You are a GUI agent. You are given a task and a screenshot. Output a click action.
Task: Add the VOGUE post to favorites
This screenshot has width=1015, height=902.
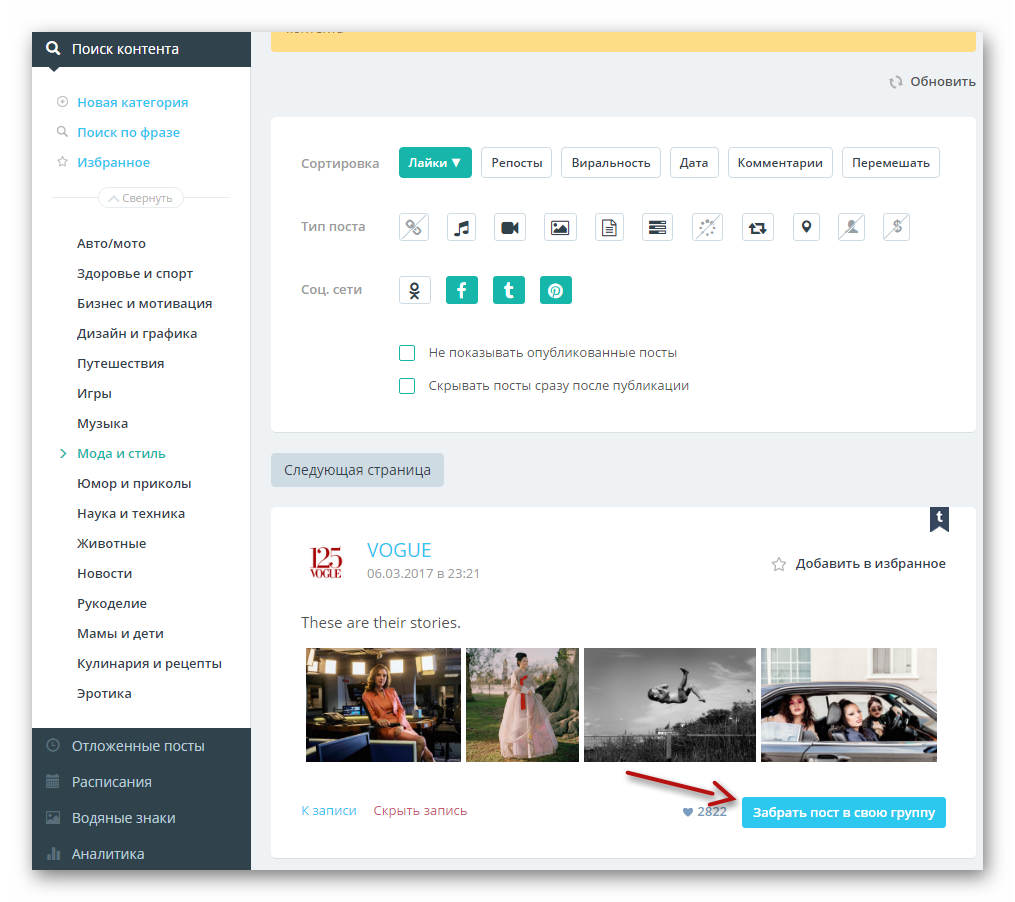pyautogui.click(x=859, y=564)
